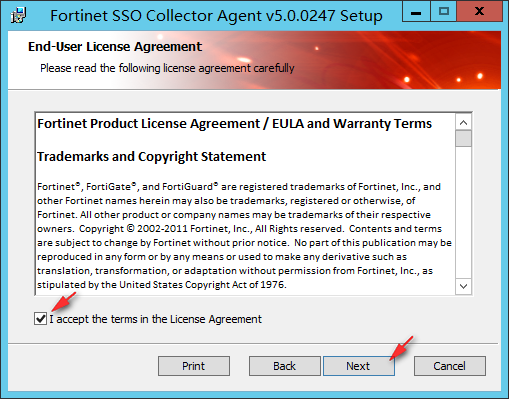Click the setup window title text

pos(216,15)
